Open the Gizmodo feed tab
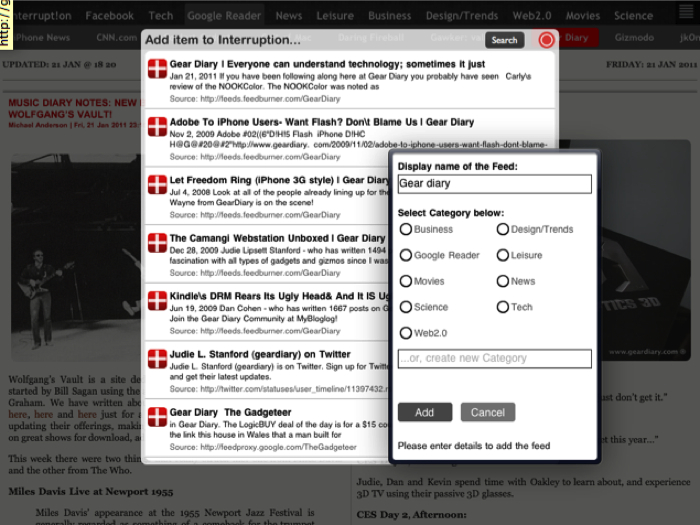Image resolution: width=700 pixels, height=525 pixels. [634, 38]
